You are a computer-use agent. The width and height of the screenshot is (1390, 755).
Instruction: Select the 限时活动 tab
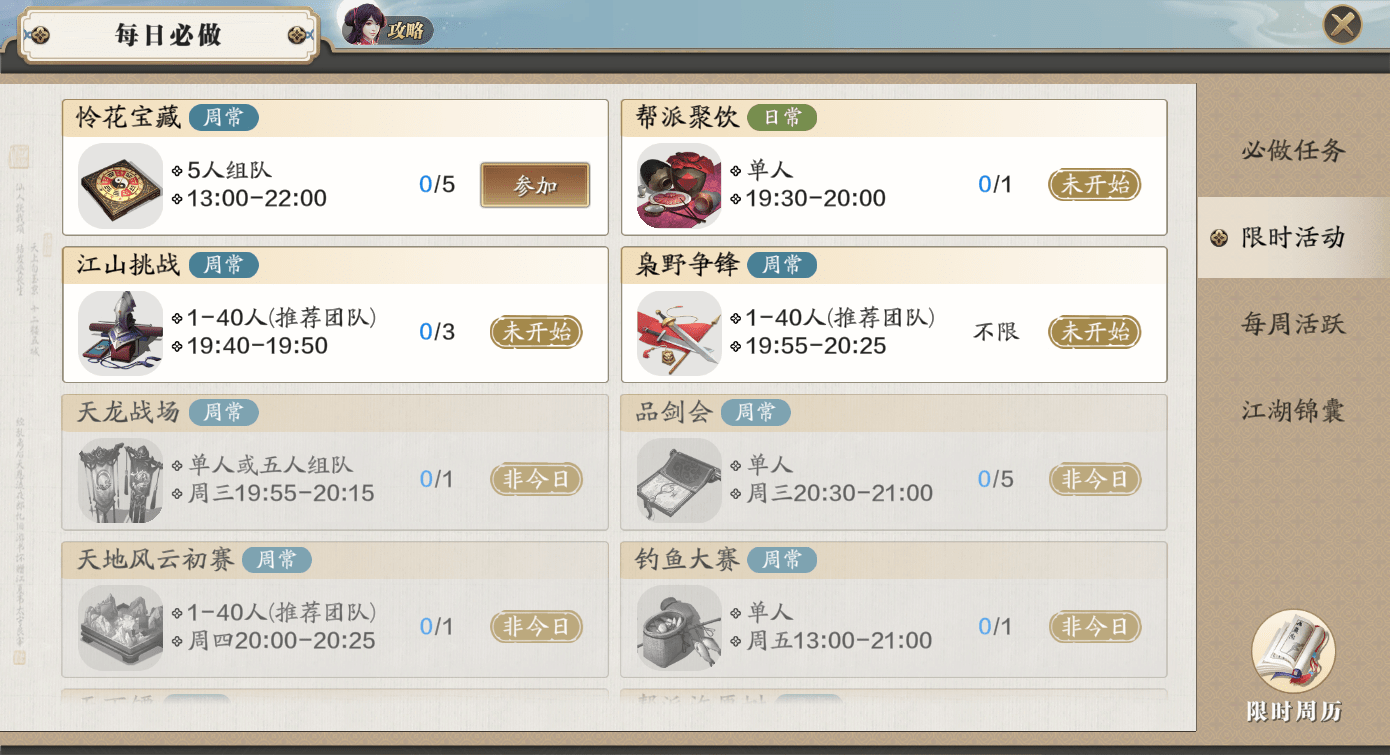coord(1293,238)
